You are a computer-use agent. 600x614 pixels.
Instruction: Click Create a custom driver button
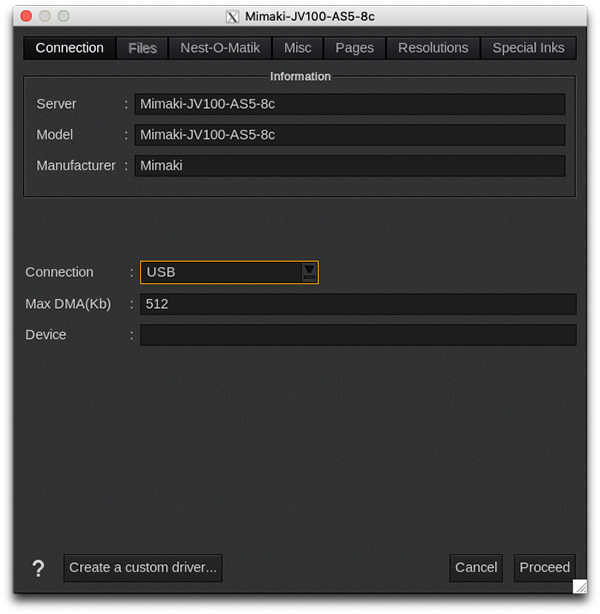142,568
